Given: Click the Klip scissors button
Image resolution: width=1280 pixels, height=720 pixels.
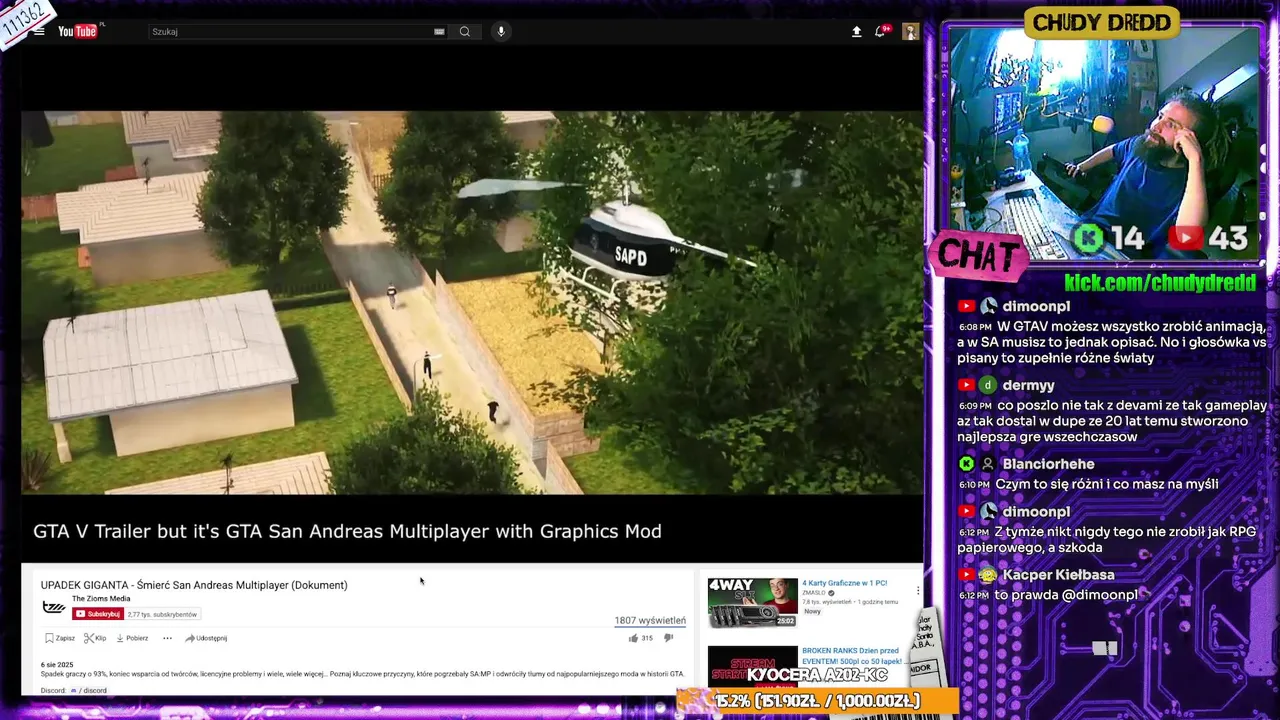Looking at the screenshot, I should point(95,638).
